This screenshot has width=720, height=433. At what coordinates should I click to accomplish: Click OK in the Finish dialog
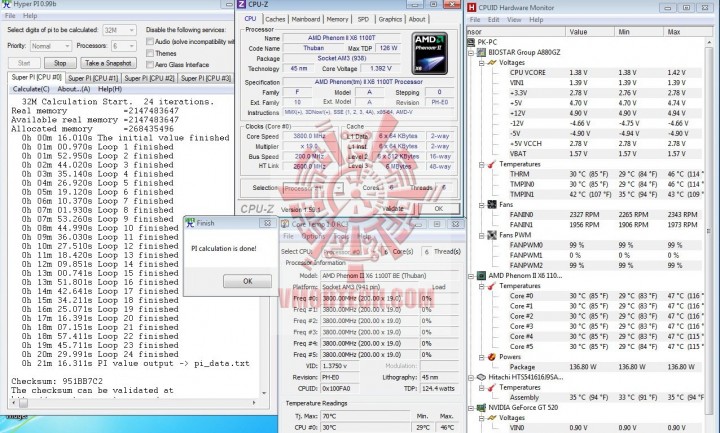[x=248, y=281]
